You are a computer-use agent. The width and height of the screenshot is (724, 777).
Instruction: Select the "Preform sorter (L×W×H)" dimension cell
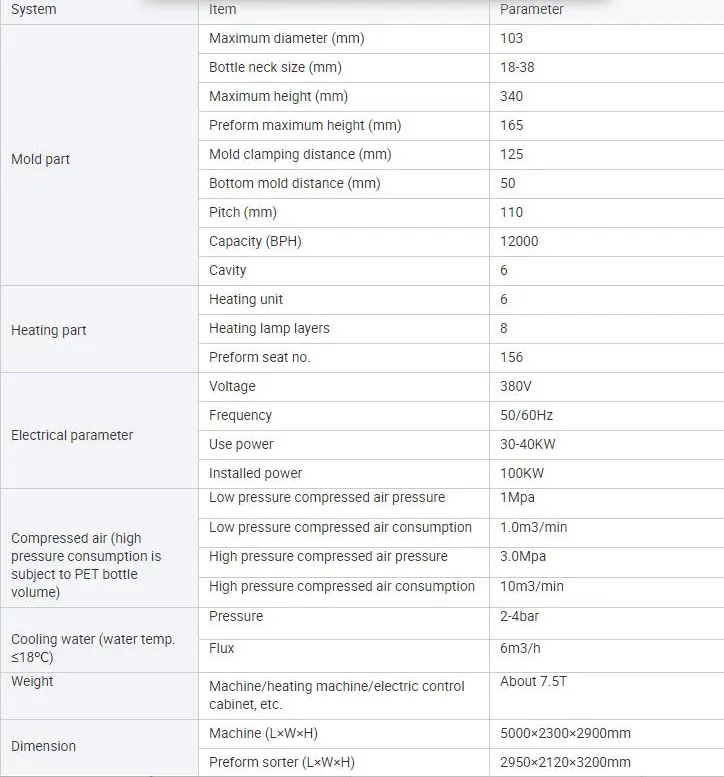(x=282, y=762)
